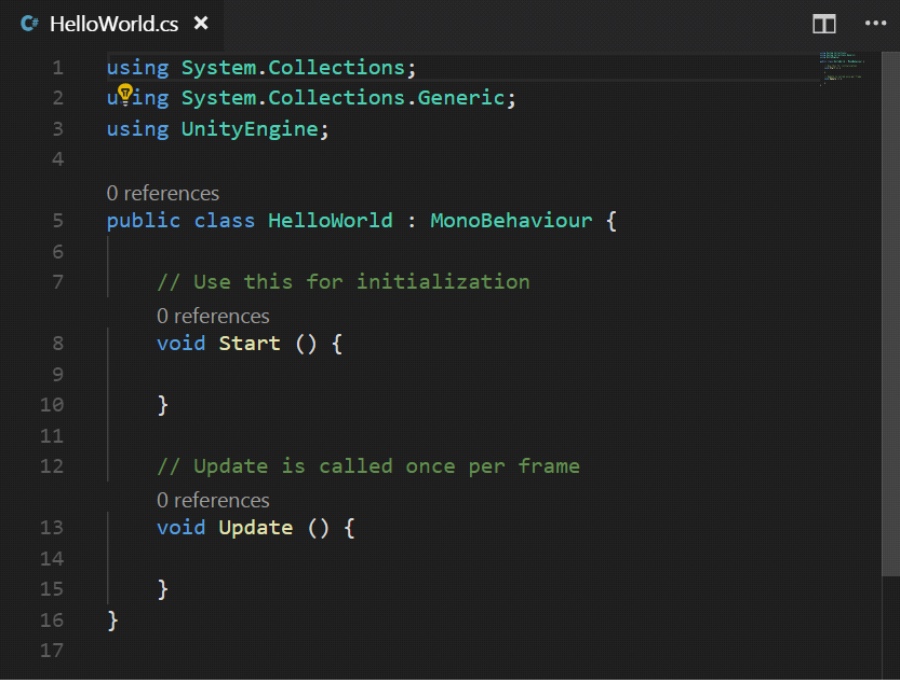Viewport: 900px width, 680px height.
Task: Click the closing brace on line 15
Action: click(162, 589)
